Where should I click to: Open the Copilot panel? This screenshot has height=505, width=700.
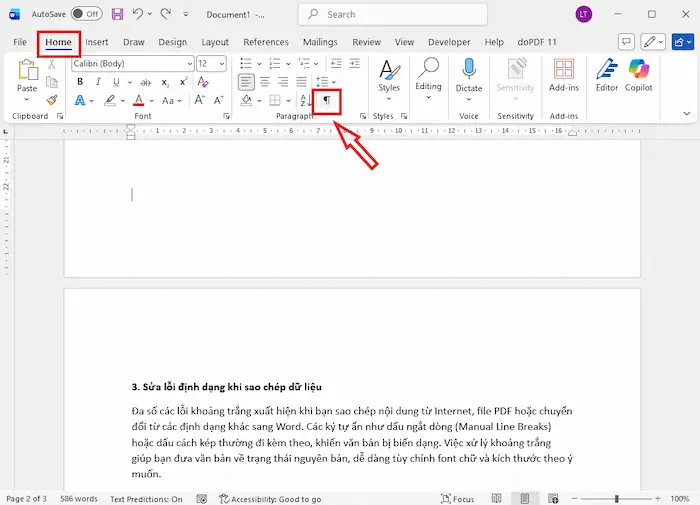point(639,75)
